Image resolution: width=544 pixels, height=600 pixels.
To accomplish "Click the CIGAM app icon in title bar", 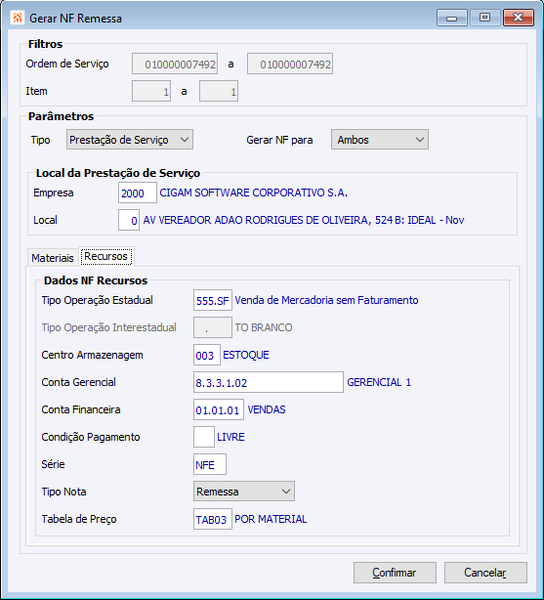I will pos(17,18).
